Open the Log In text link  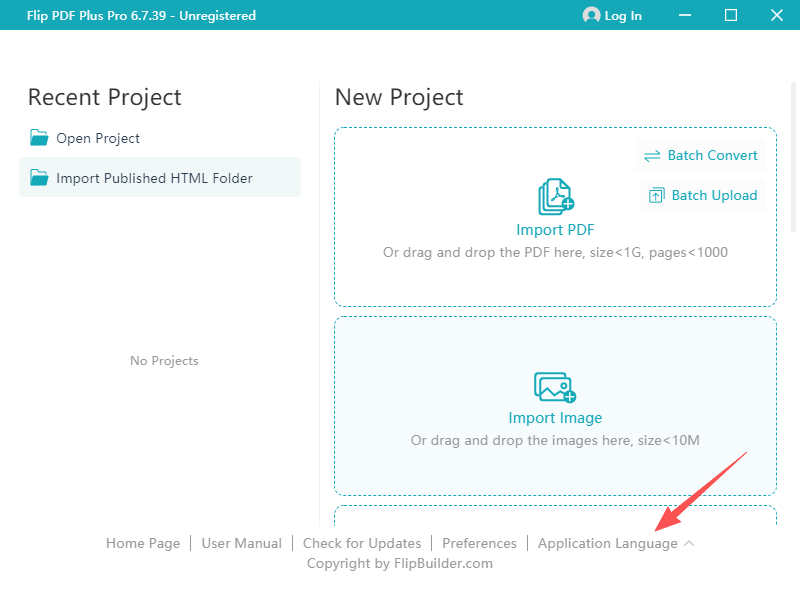tap(623, 16)
